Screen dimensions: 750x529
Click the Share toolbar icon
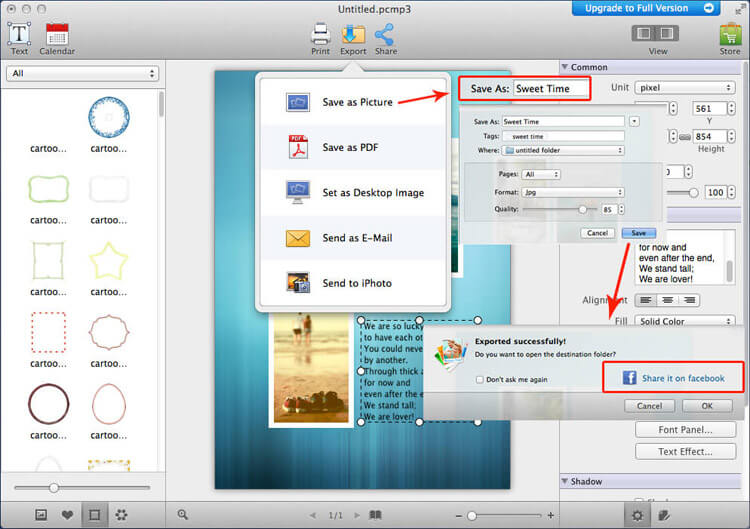coord(386,39)
